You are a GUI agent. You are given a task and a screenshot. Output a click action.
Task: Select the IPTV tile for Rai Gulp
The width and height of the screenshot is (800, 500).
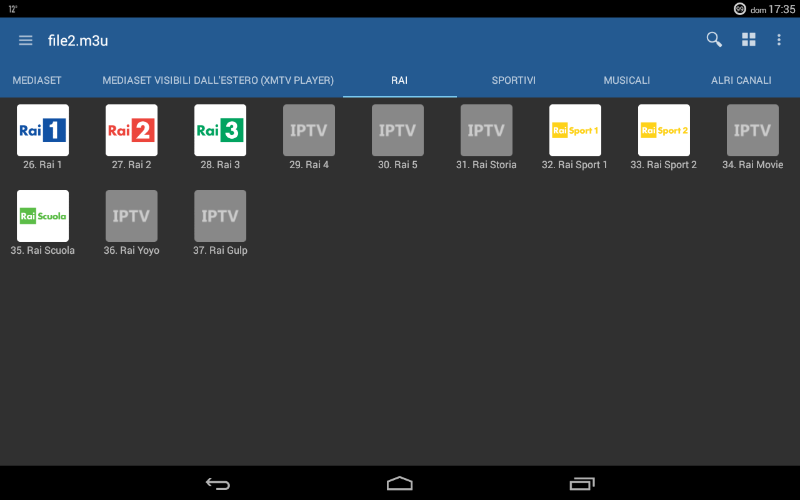click(x=220, y=216)
